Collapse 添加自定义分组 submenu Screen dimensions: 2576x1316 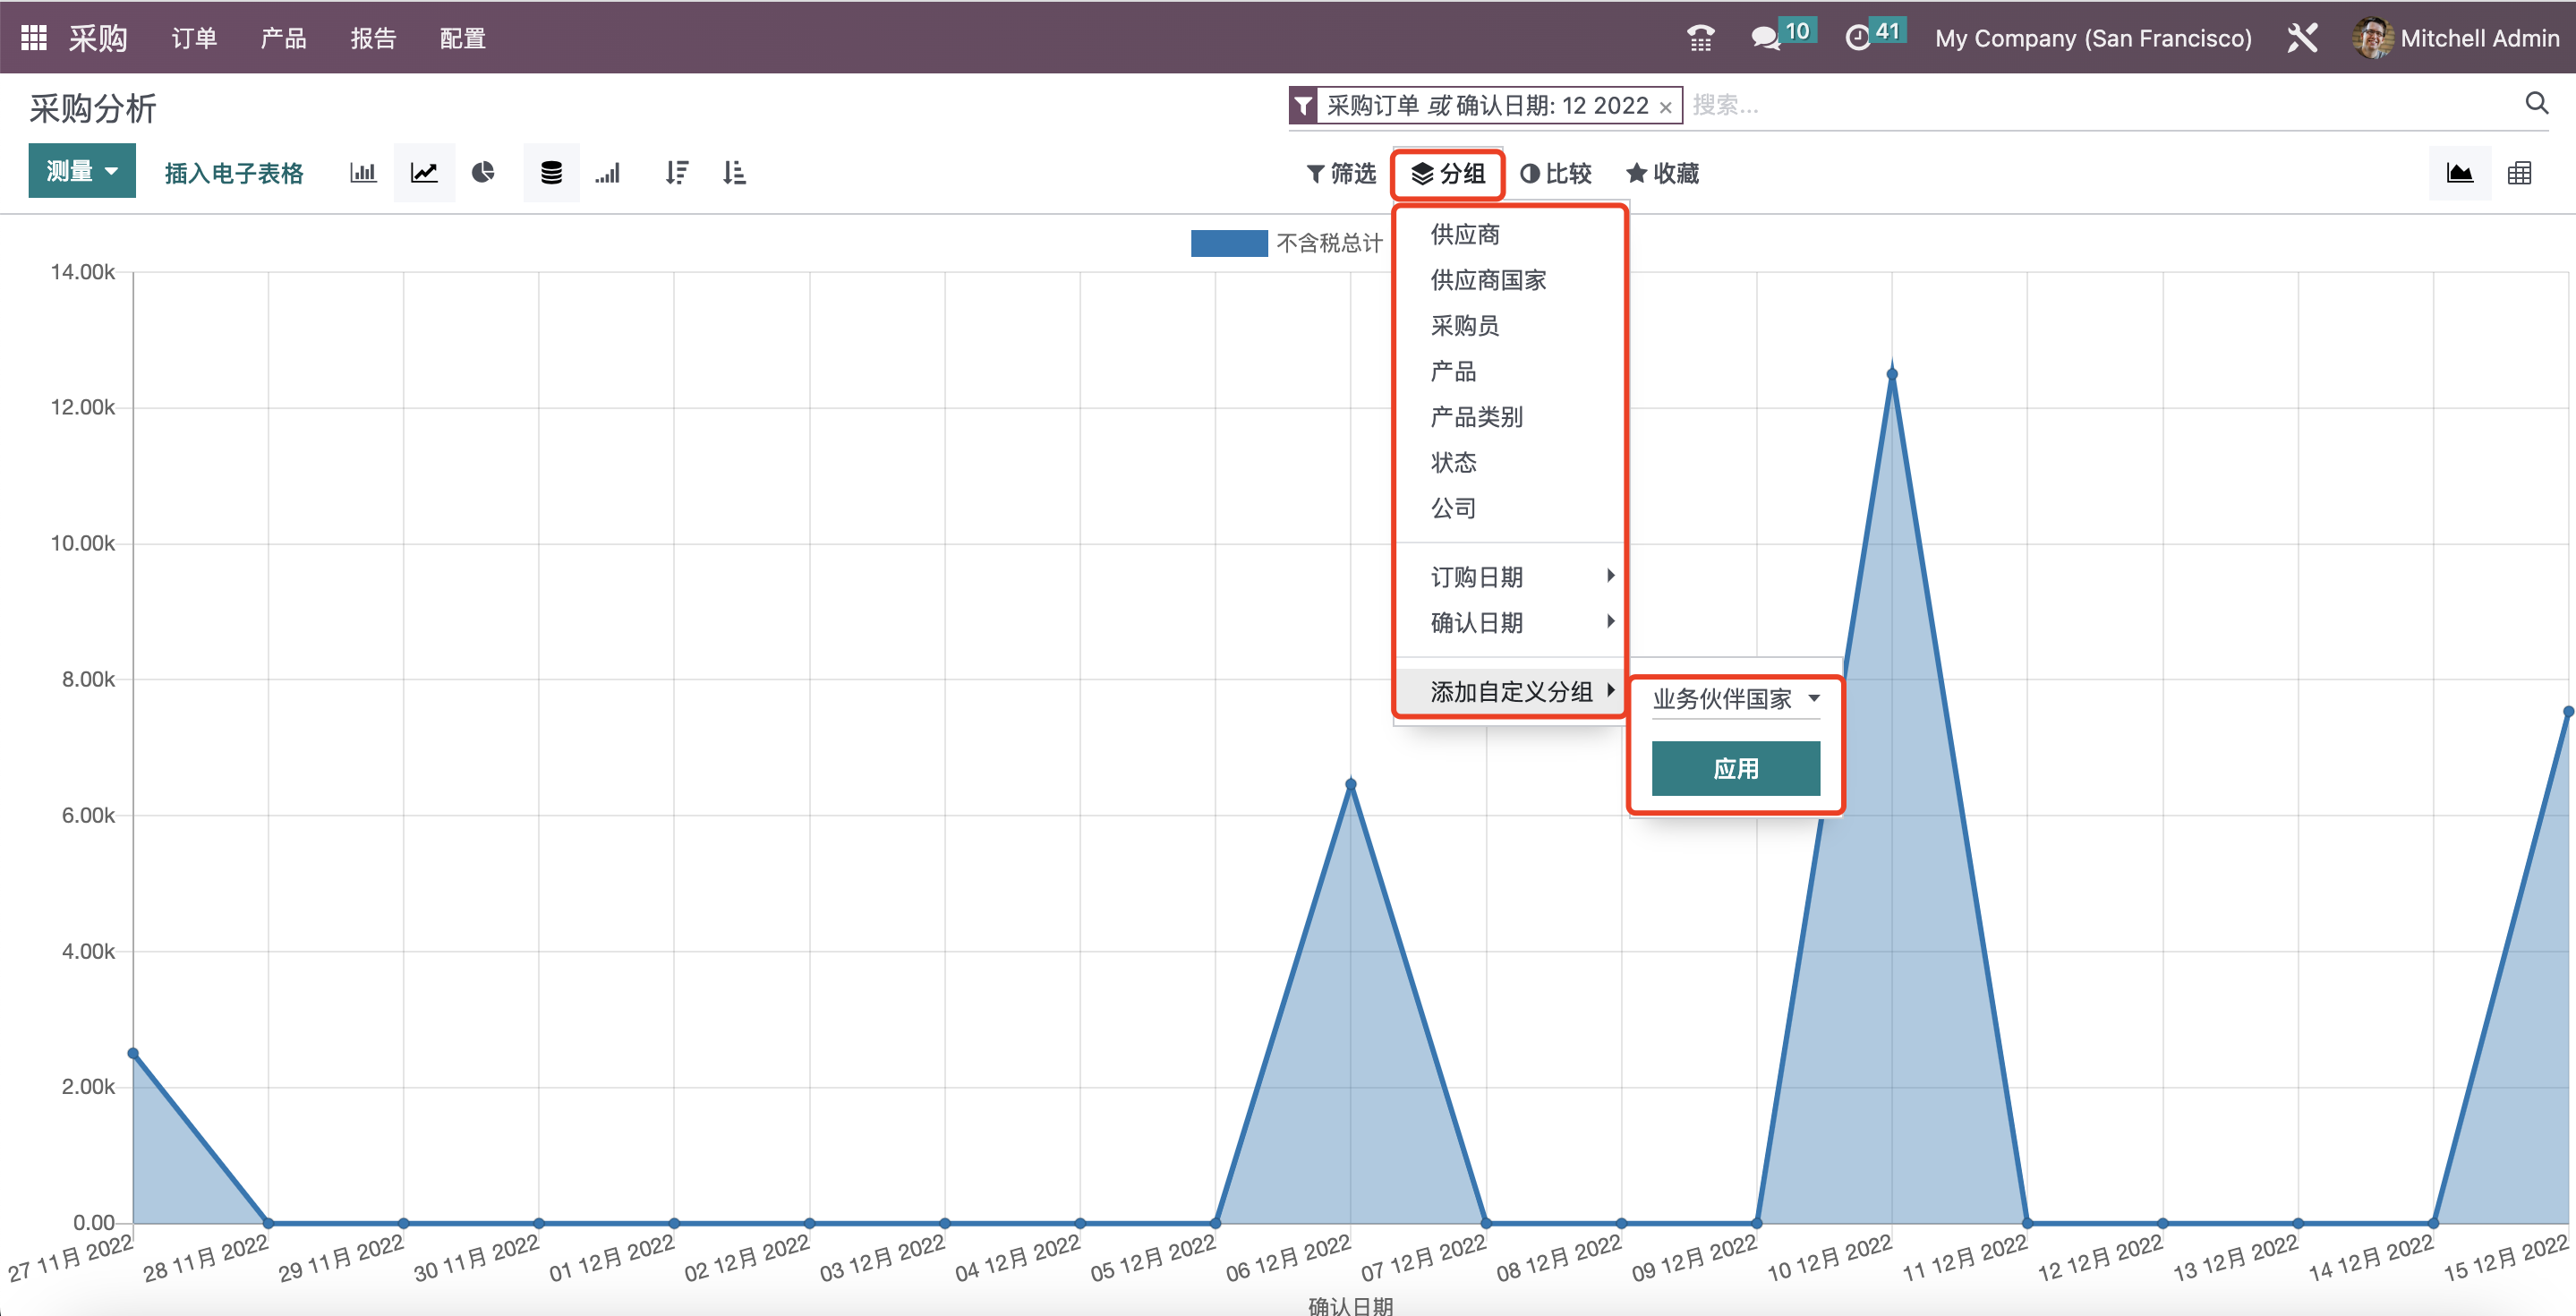point(1510,691)
